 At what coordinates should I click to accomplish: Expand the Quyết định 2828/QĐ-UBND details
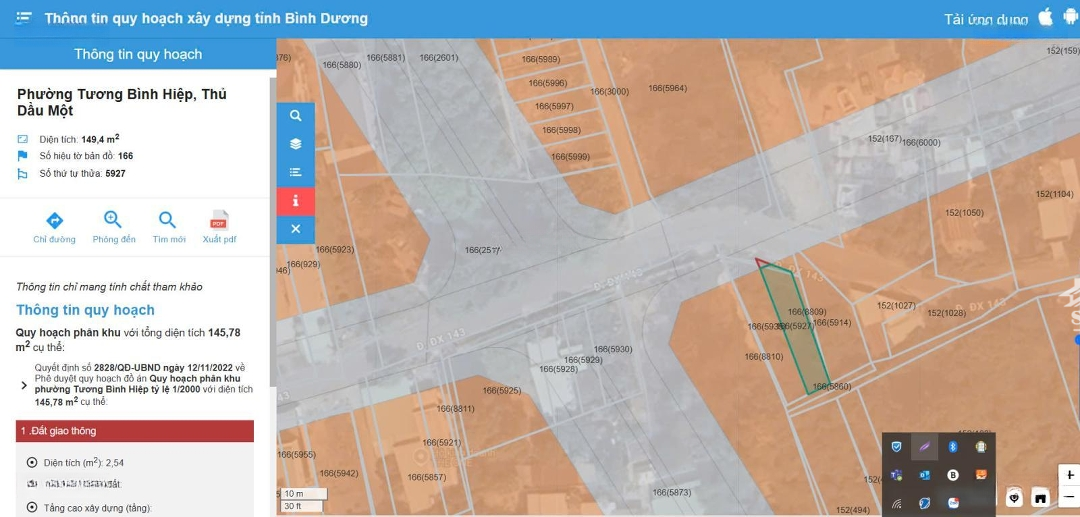(24, 385)
